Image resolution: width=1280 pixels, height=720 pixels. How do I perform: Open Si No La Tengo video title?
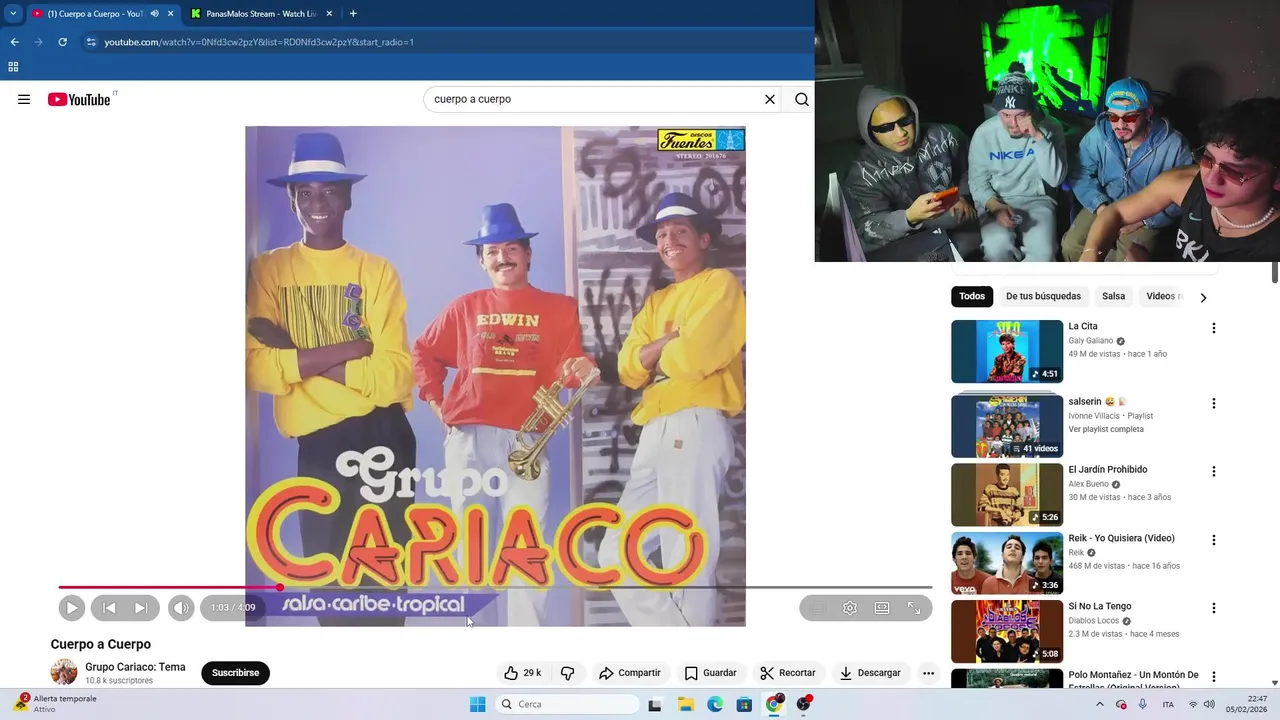pyautogui.click(x=1100, y=606)
